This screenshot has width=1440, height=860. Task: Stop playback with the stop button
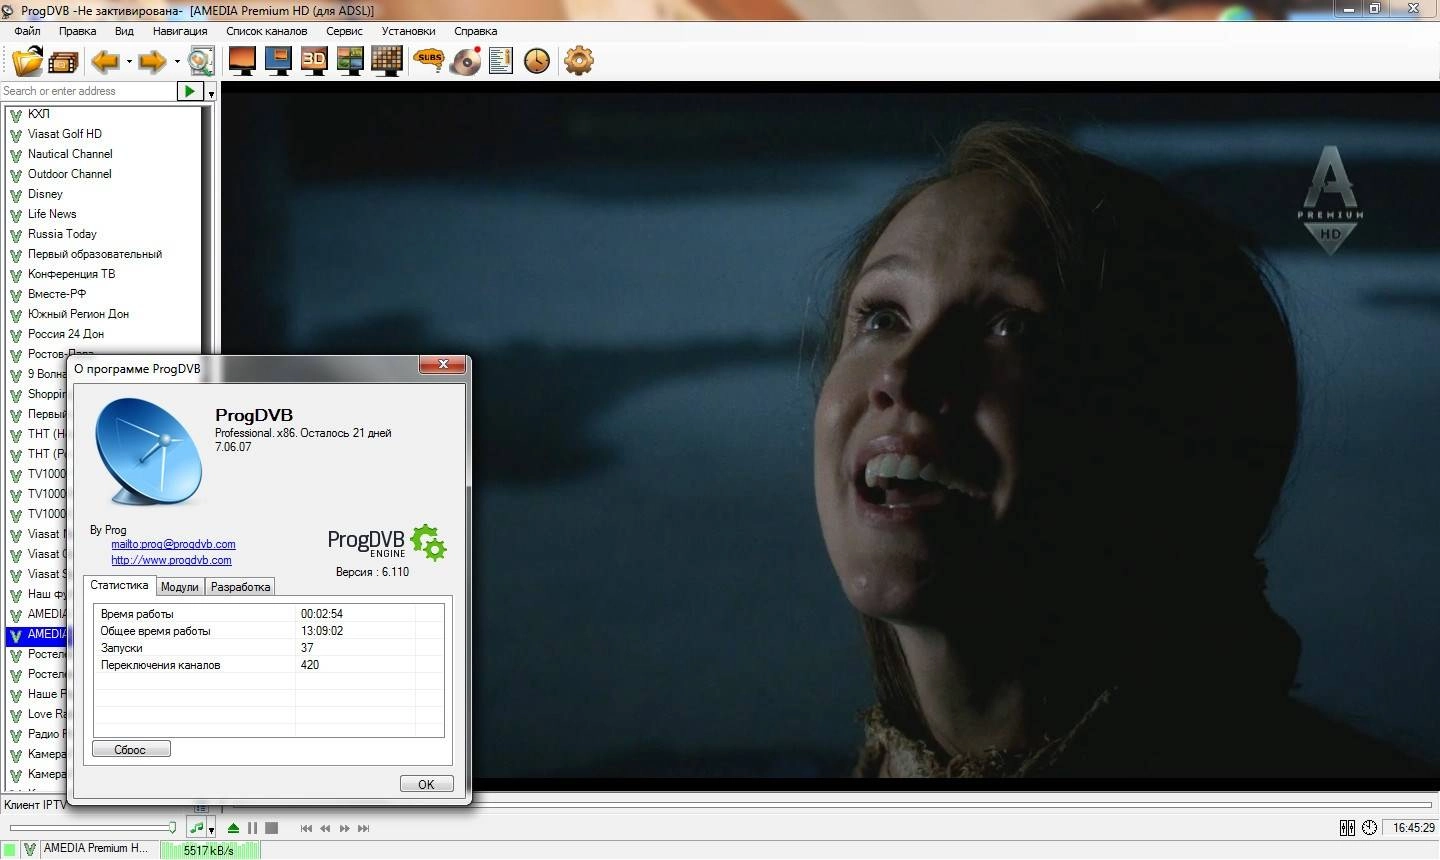pyautogui.click(x=271, y=828)
